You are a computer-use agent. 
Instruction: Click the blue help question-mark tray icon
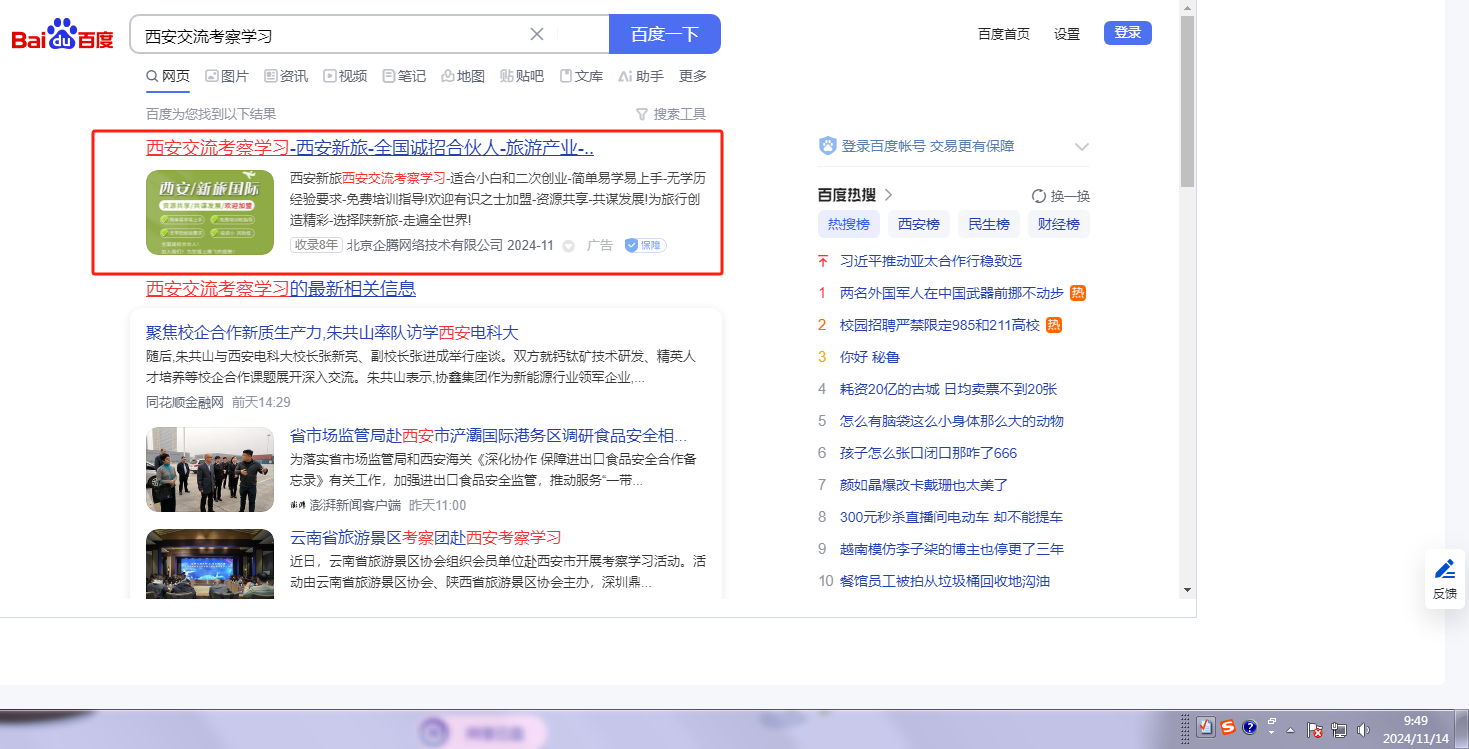[1249, 727]
